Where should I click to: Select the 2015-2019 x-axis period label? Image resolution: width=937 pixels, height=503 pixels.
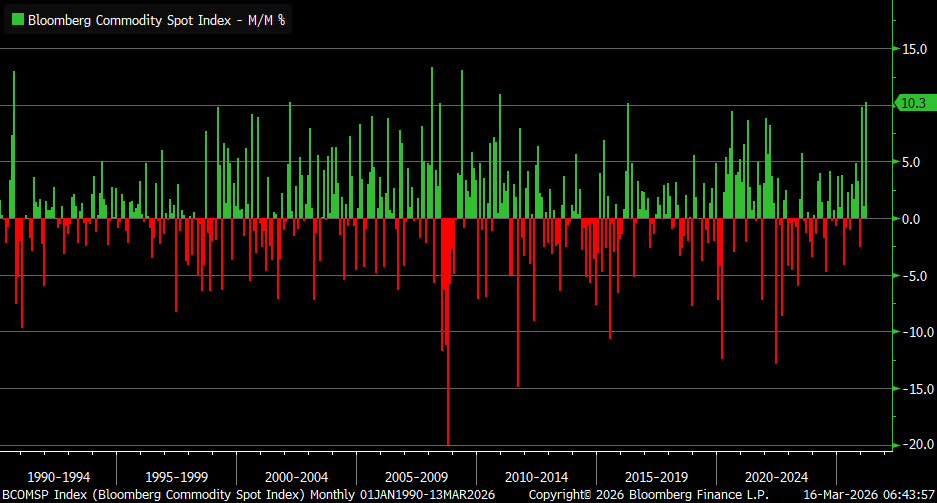point(657,477)
